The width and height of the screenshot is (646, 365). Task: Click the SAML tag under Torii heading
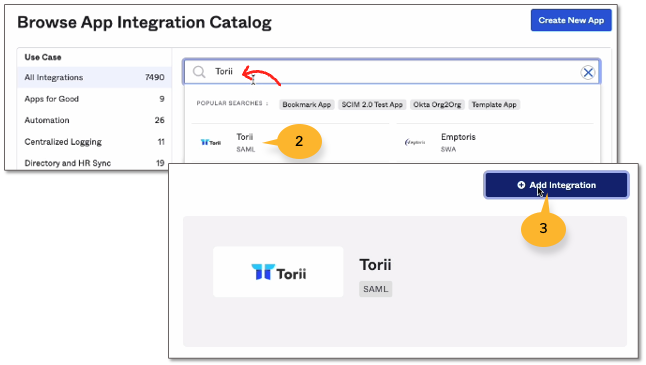(375, 289)
